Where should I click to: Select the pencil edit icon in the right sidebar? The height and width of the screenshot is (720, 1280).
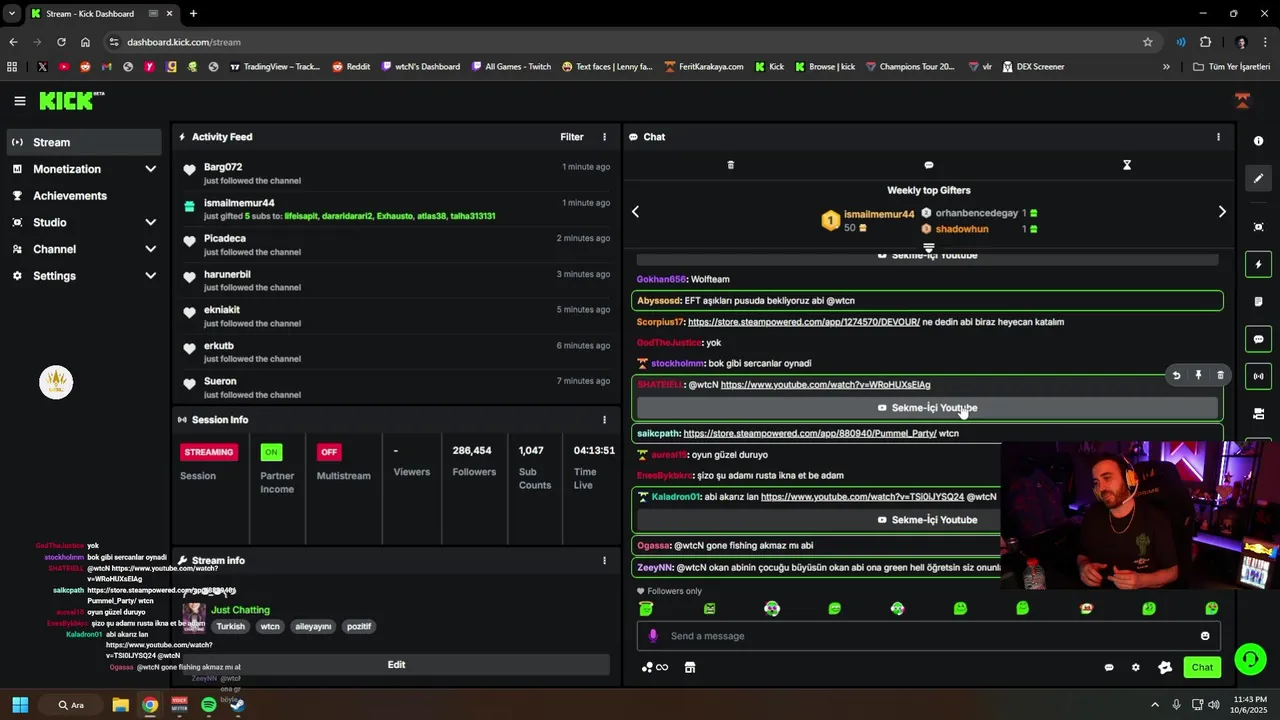[x=1258, y=178]
